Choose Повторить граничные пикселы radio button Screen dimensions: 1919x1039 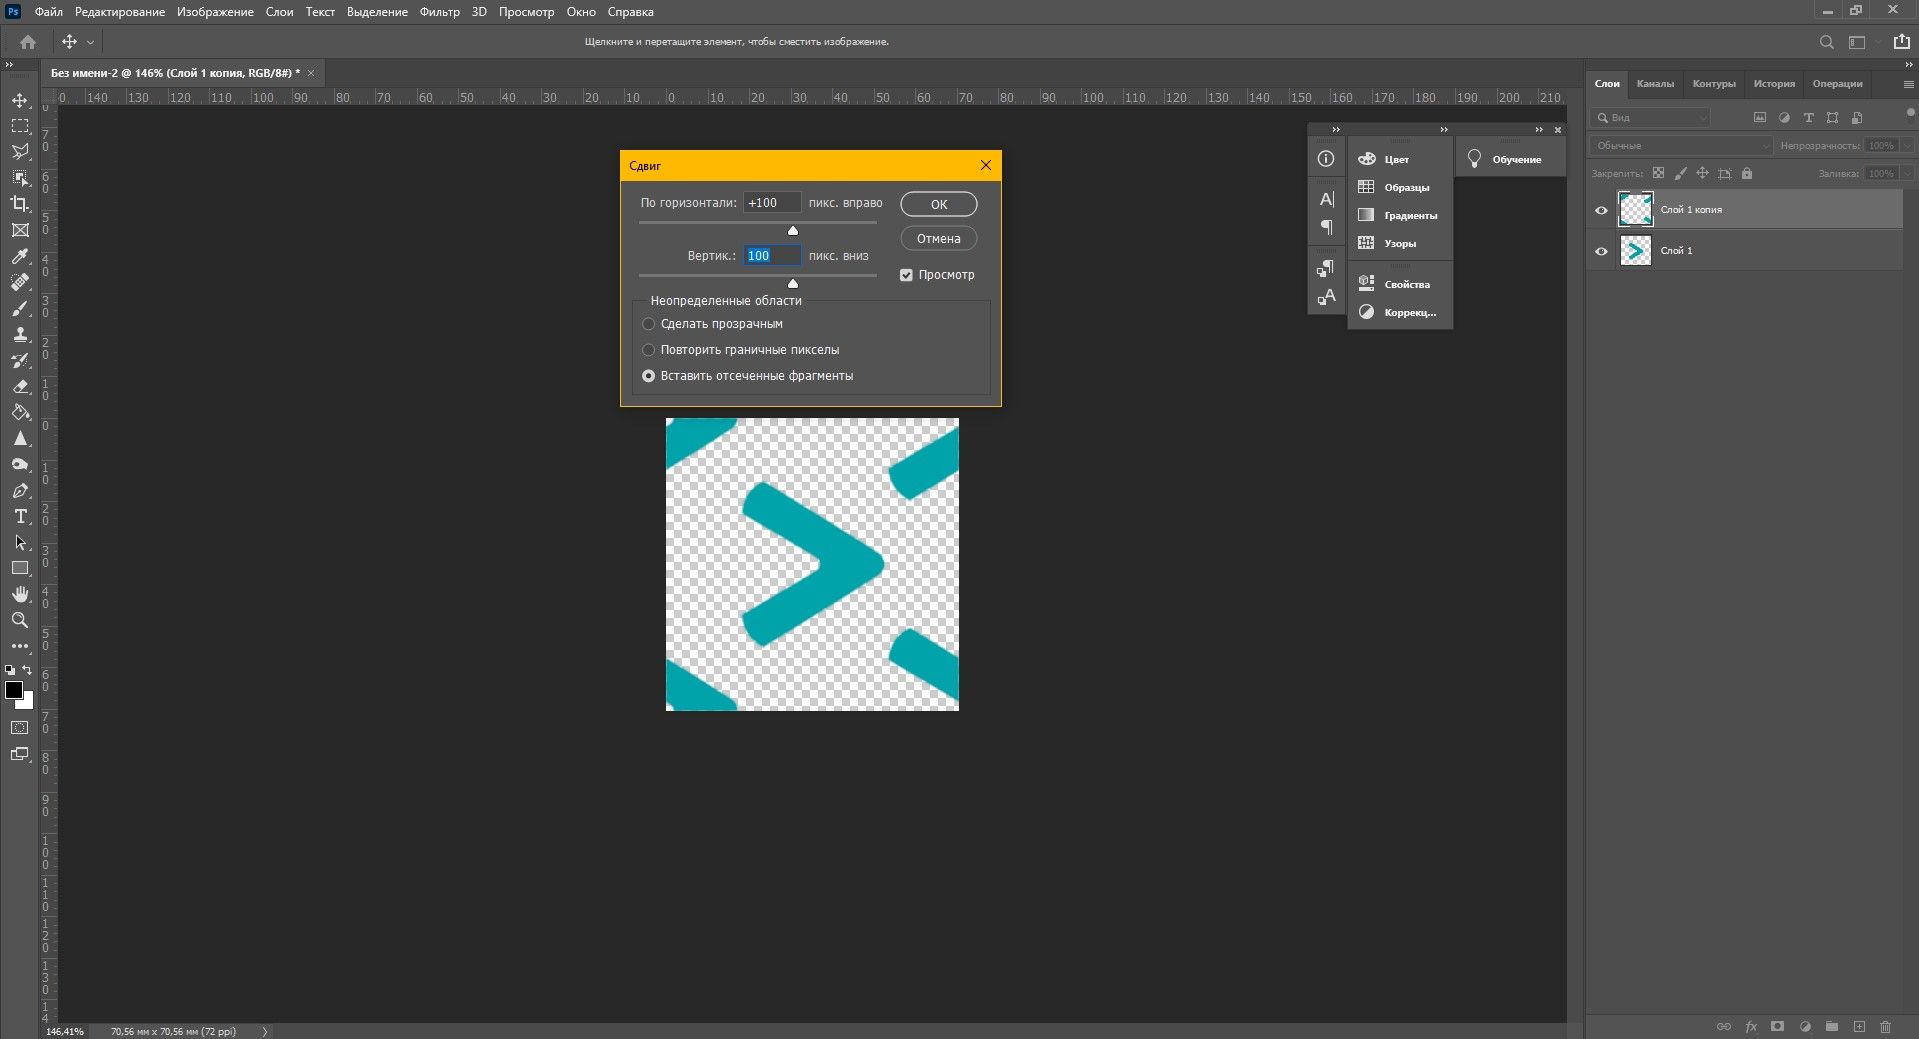649,350
